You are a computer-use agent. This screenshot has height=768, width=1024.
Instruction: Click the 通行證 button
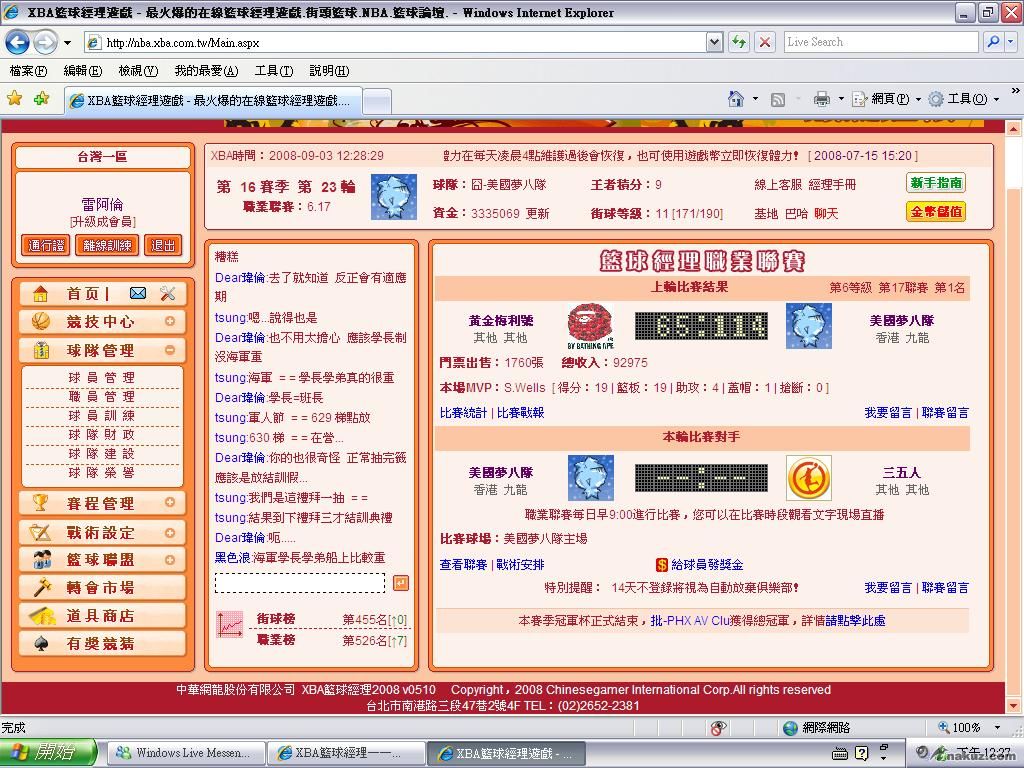[x=46, y=246]
